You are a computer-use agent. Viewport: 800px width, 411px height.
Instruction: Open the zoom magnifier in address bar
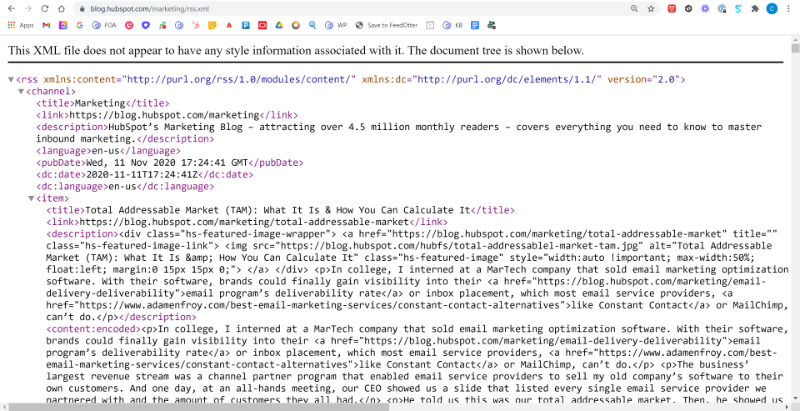click(634, 9)
